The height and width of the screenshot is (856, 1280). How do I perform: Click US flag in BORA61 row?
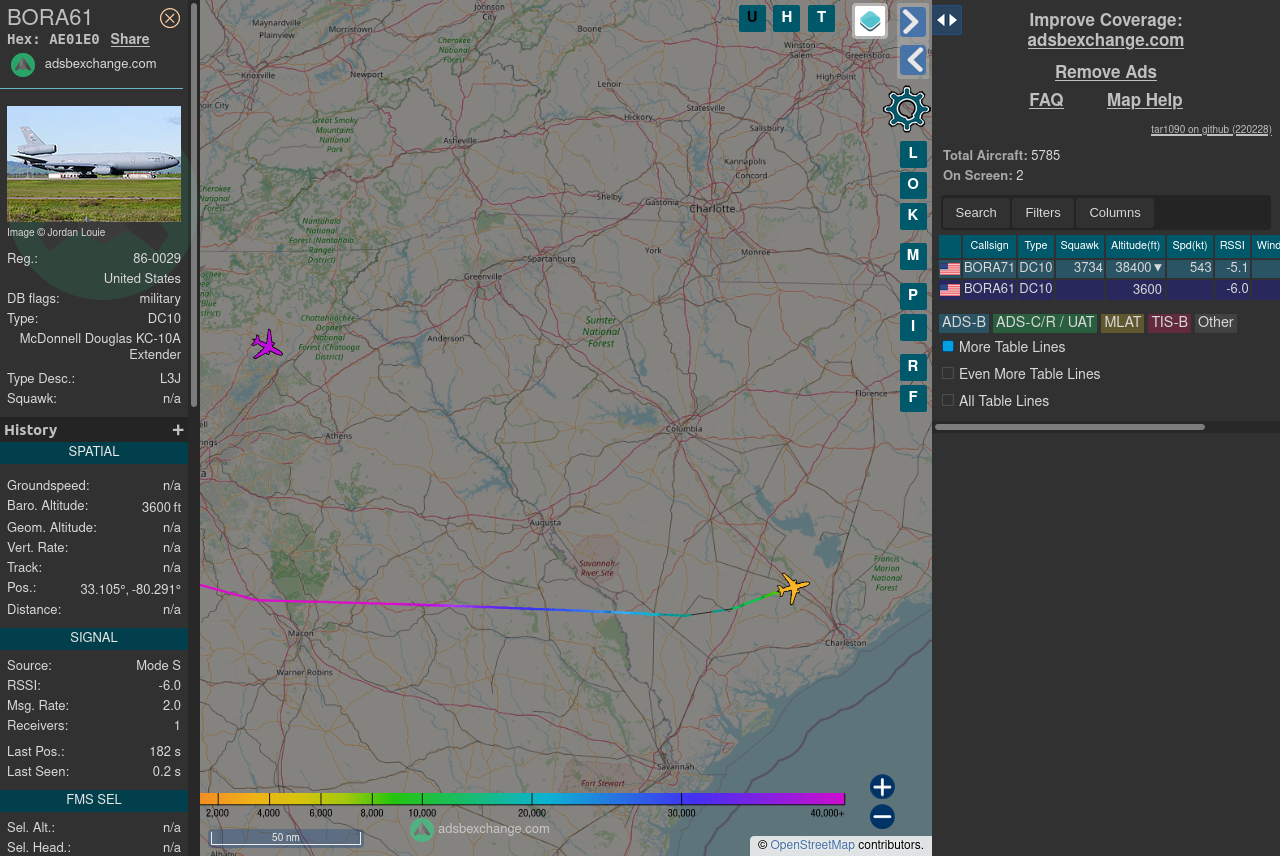(950, 290)
